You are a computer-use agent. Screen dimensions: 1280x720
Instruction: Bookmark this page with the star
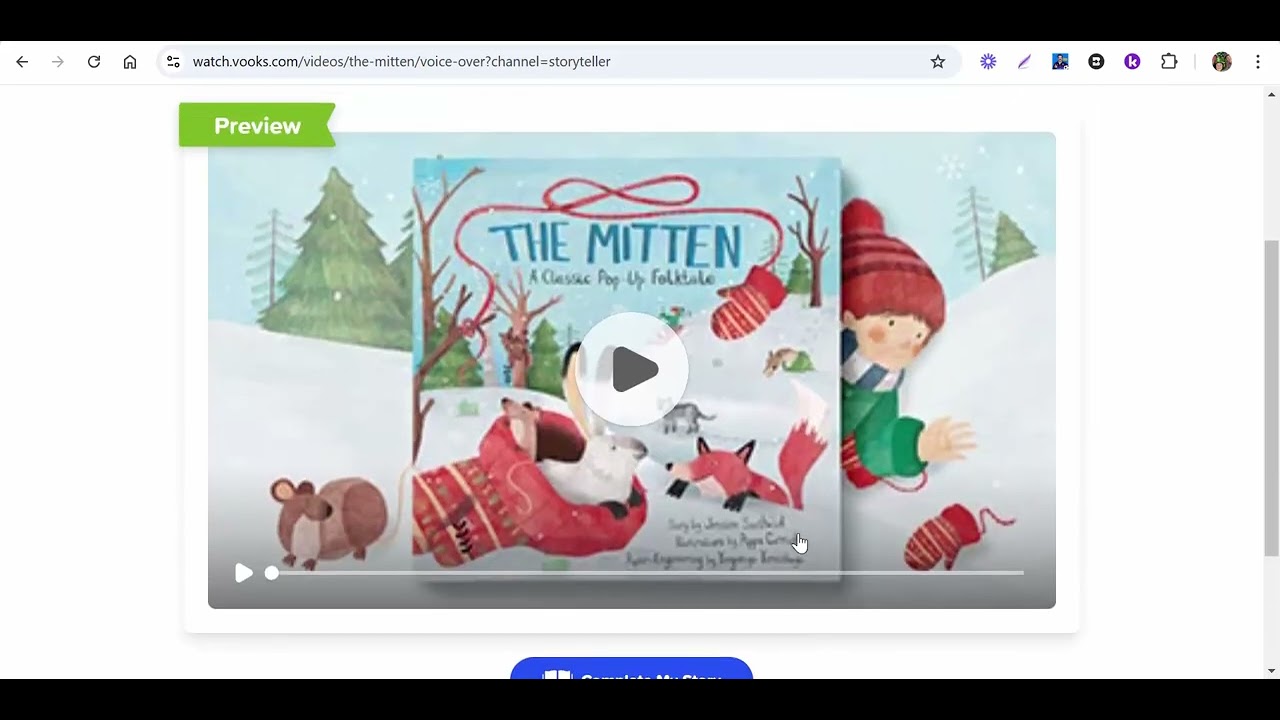pos(938,62)
